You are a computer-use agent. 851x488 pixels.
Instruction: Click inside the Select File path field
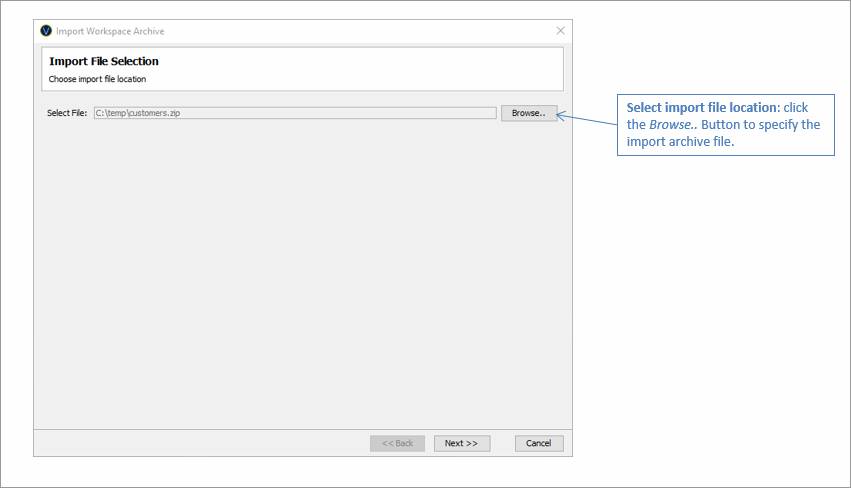(295, 113)
